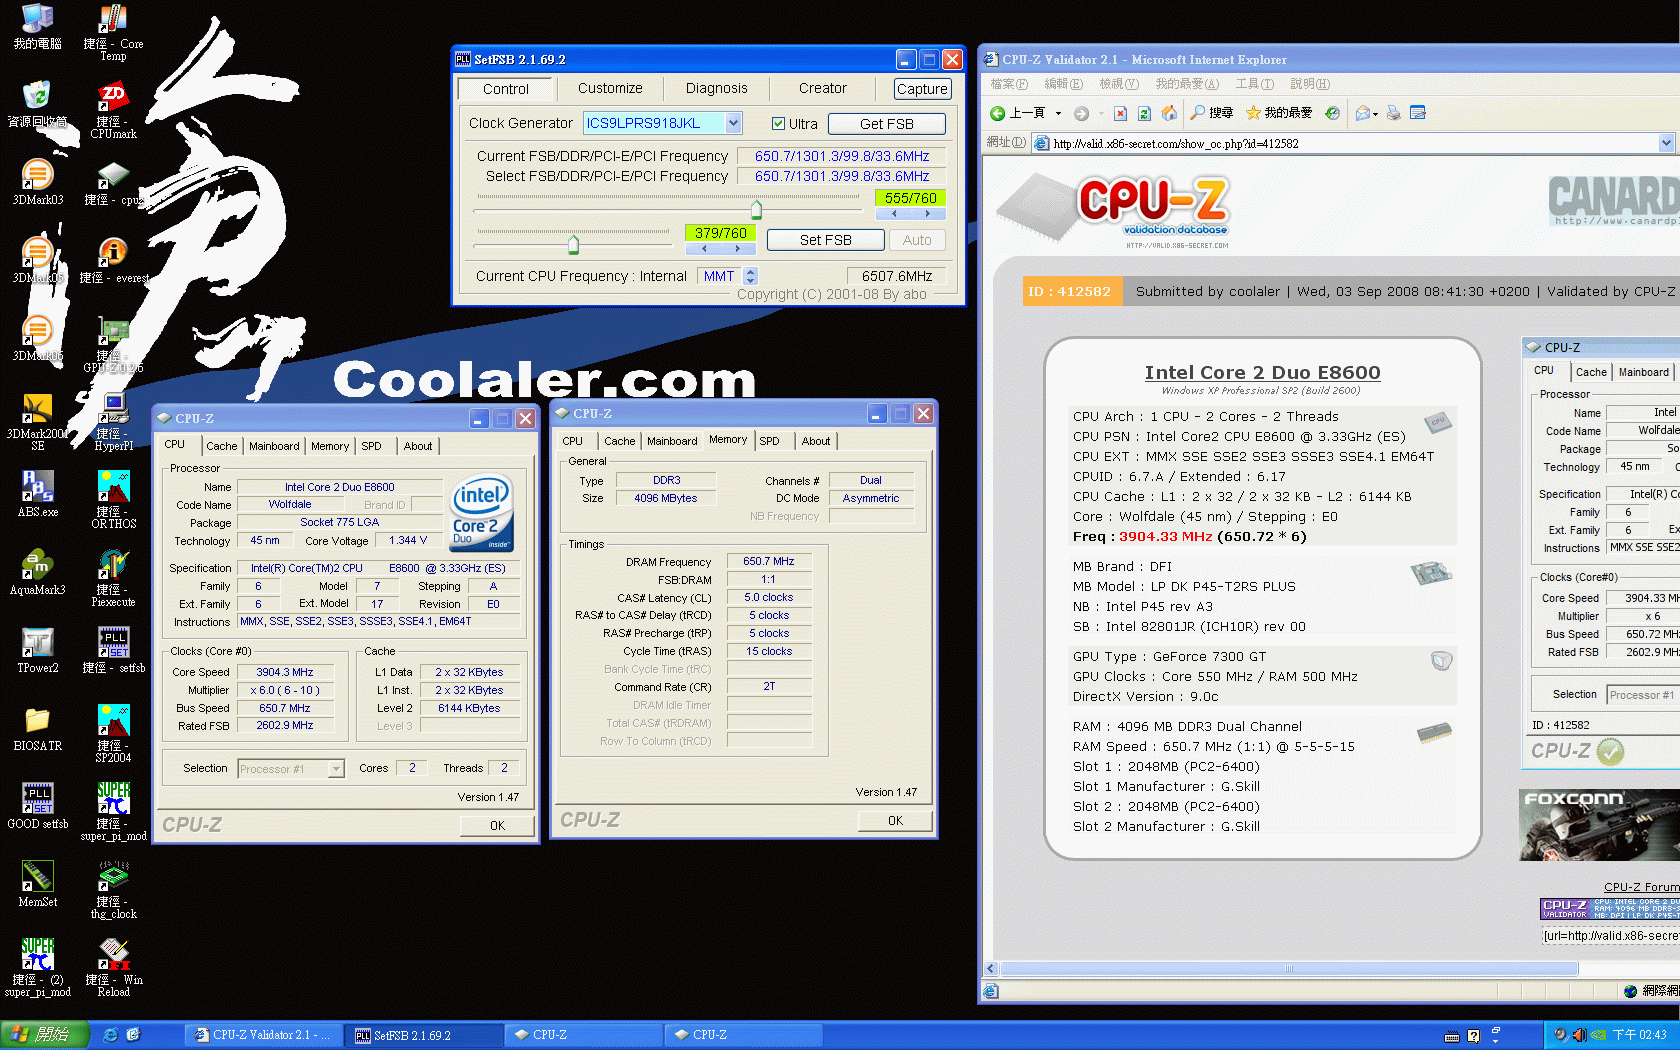
Task: Click the Windows Start button
Action: [x=46, y=1035]
